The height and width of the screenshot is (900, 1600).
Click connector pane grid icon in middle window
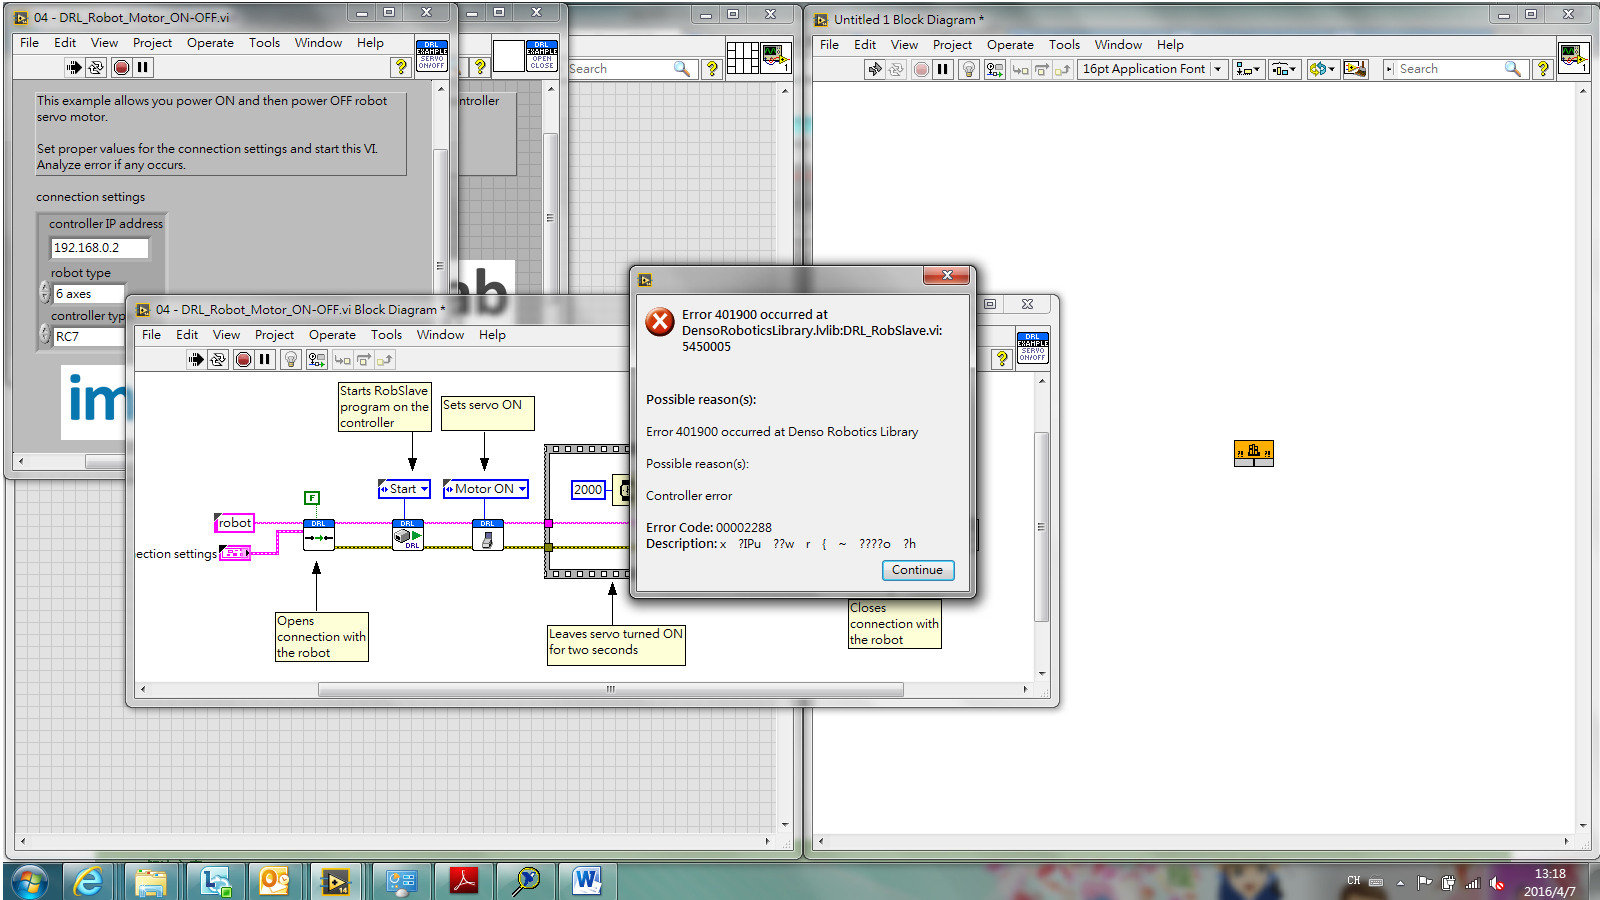point(743,57)
